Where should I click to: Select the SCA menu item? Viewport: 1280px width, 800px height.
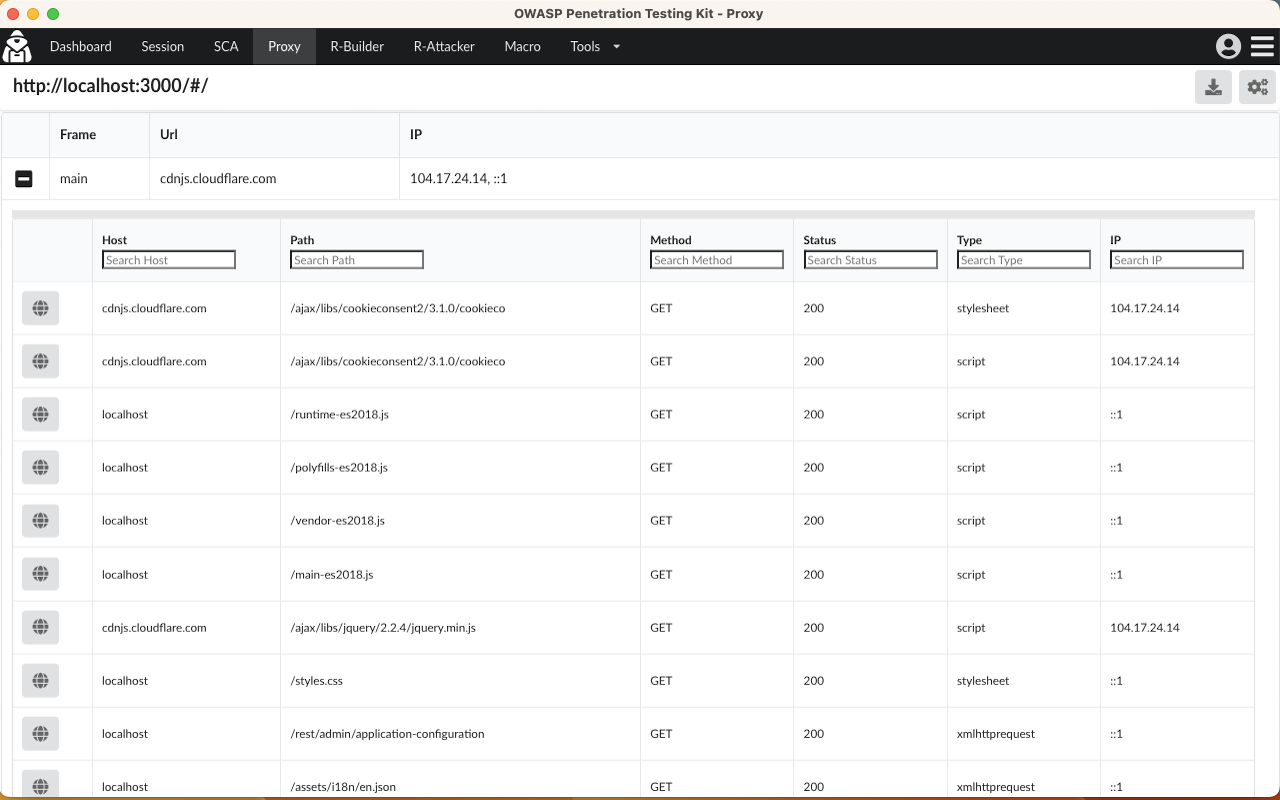[226, 46]
